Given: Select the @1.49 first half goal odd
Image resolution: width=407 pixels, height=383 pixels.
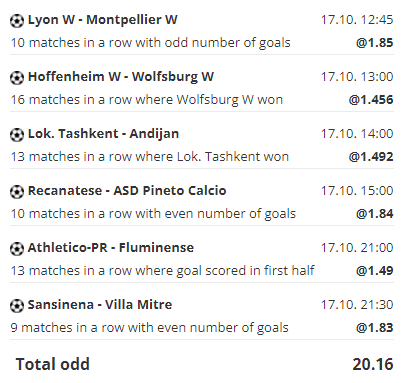Looking at the screenshot, I should pos(375,271).
